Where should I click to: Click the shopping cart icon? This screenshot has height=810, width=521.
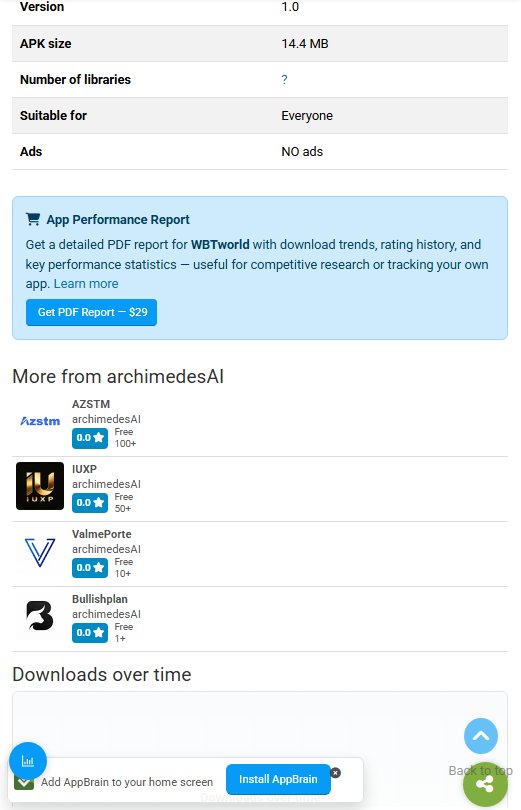[x=33, y=220]
